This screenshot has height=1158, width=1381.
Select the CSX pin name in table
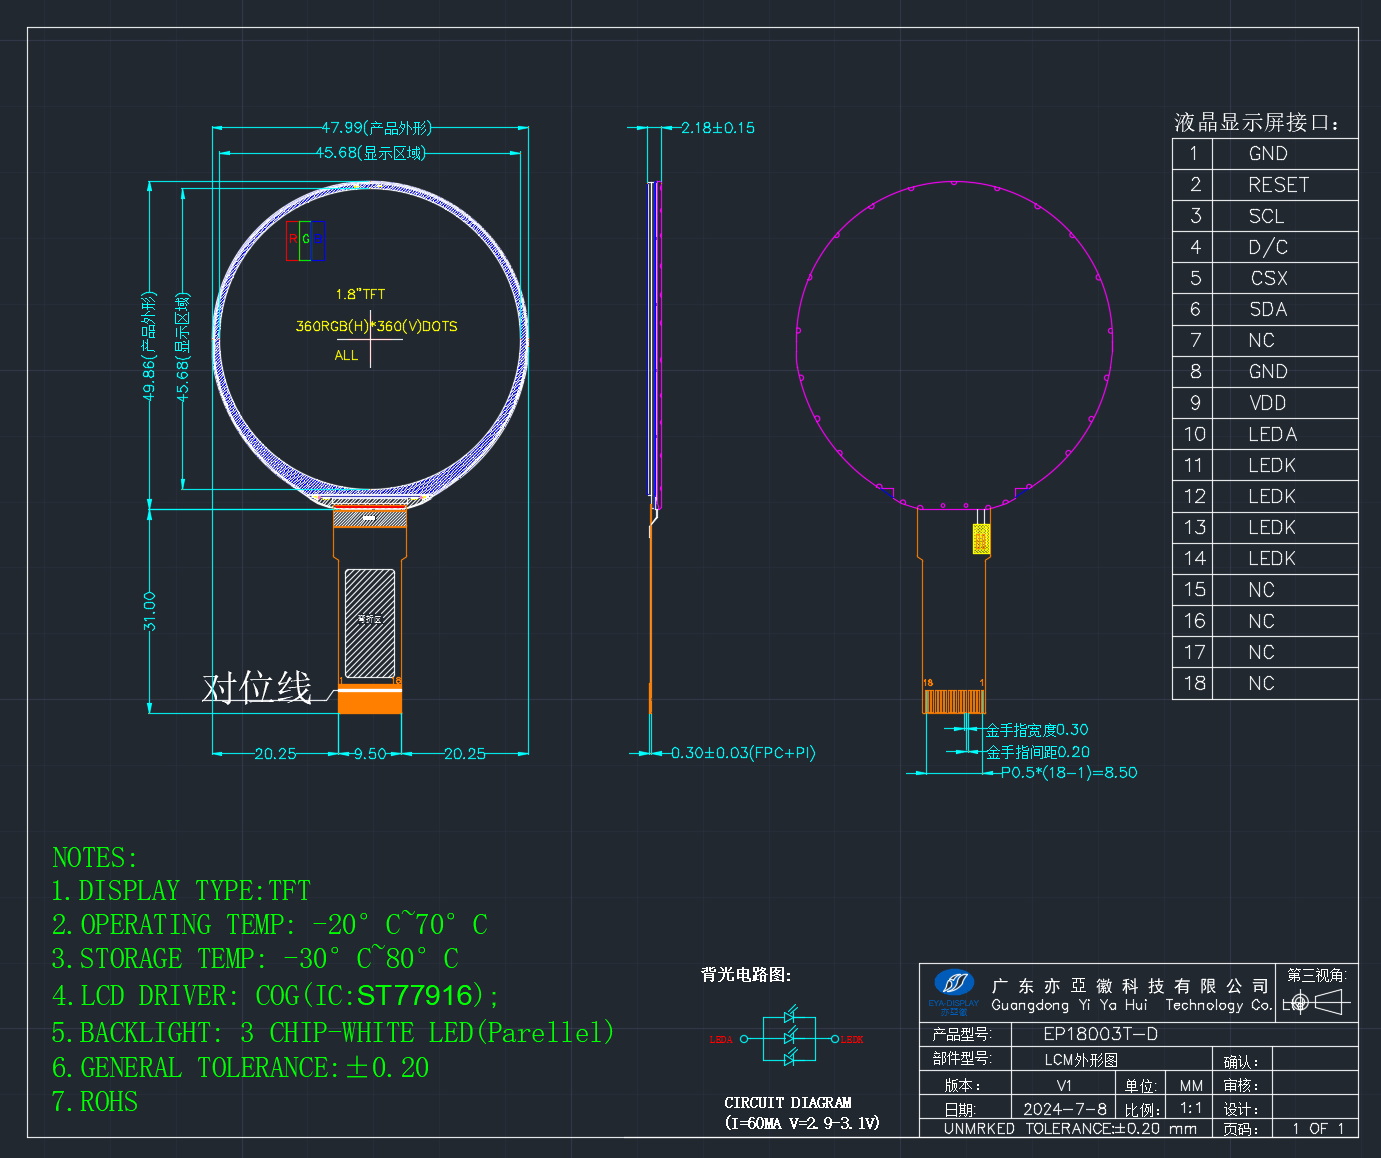[x=1269, y=278]
